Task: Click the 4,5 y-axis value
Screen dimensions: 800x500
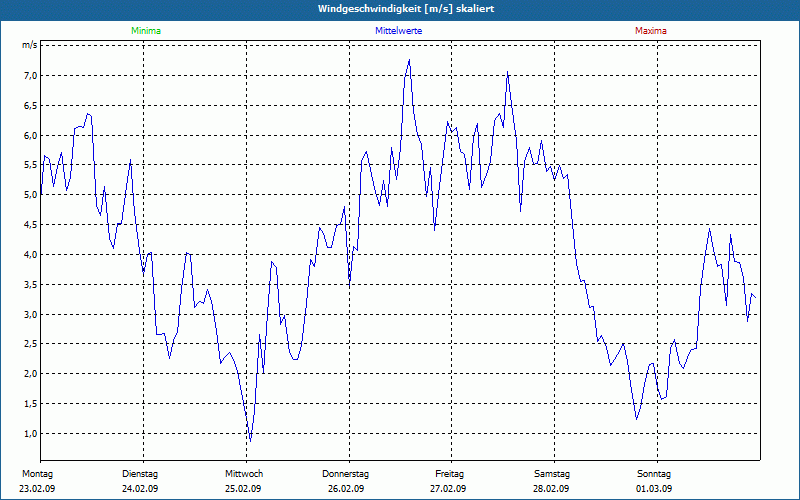Action: [x=31, y=224]
